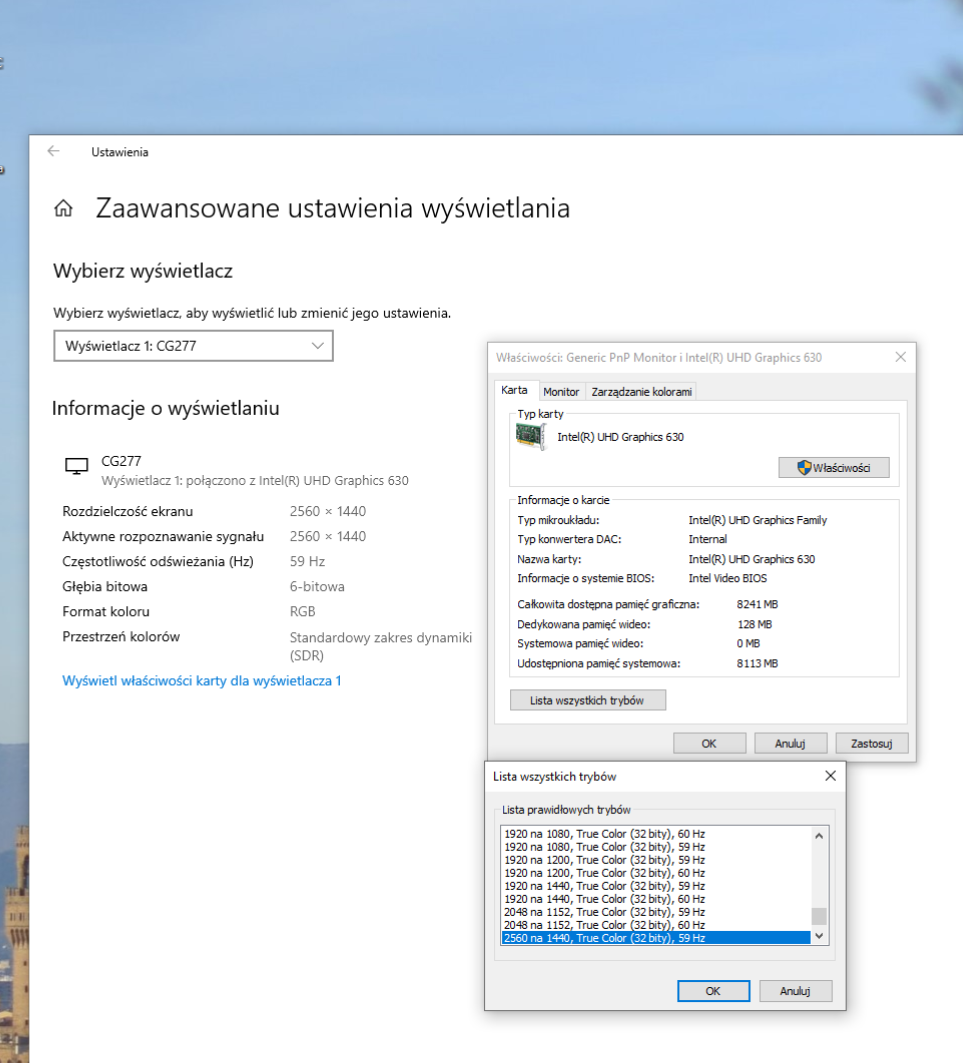Select the Karta tab
The height and width of the screenshot is (1063, 963).
514,390
